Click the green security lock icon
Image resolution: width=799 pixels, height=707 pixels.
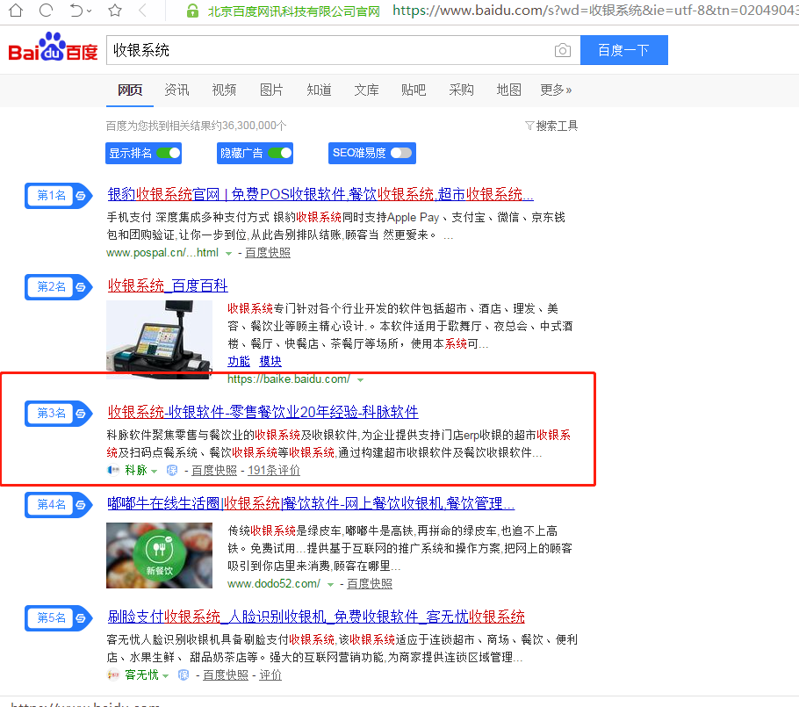(193, 11)
